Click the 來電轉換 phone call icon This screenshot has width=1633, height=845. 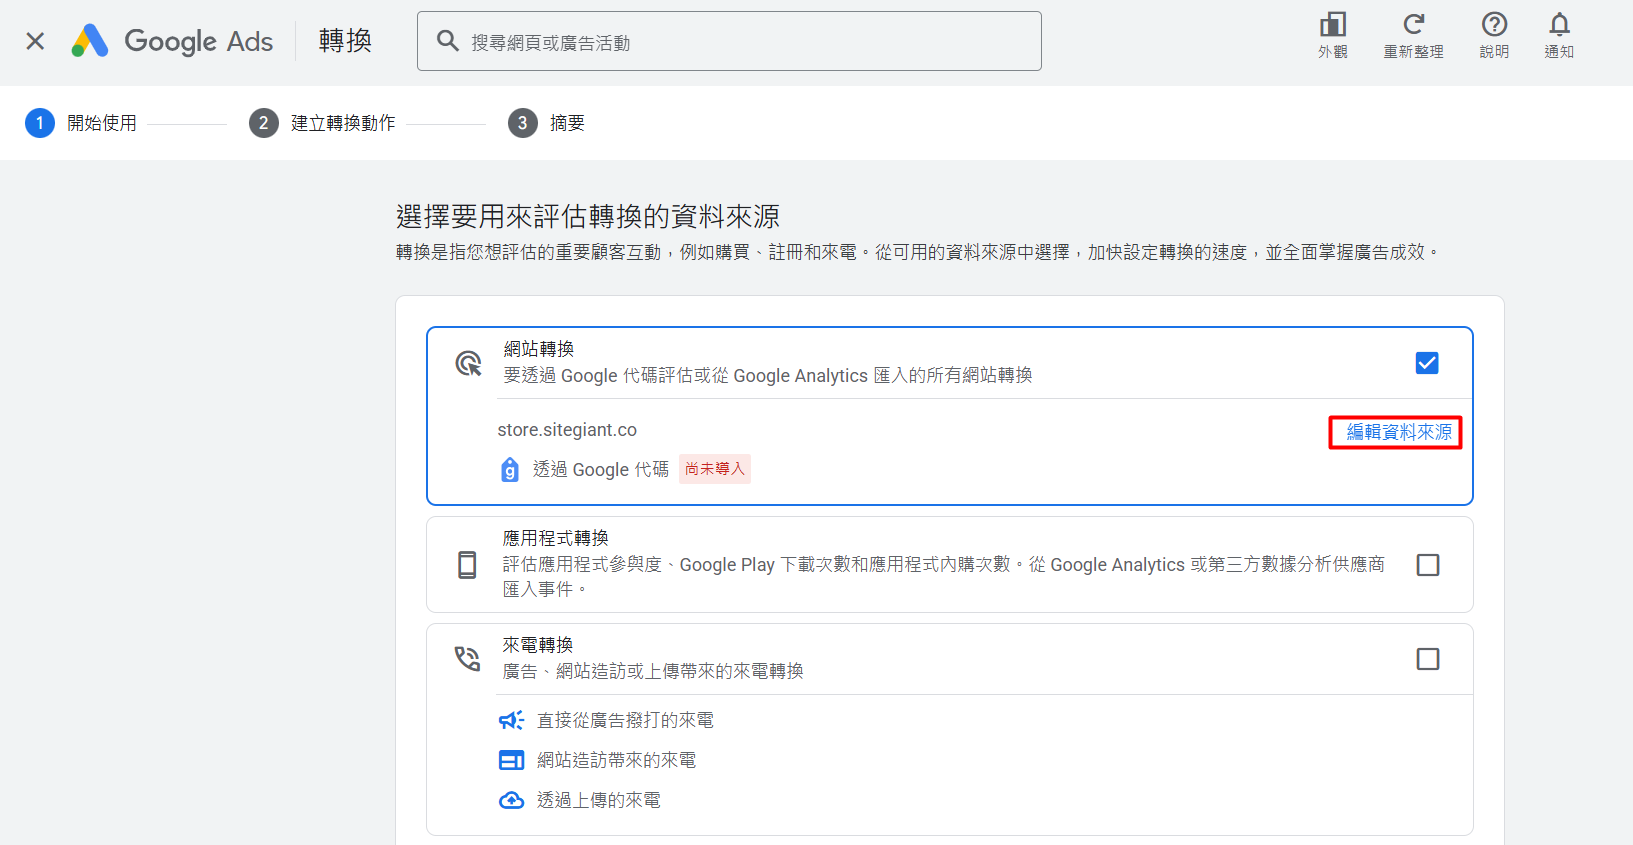467,659
